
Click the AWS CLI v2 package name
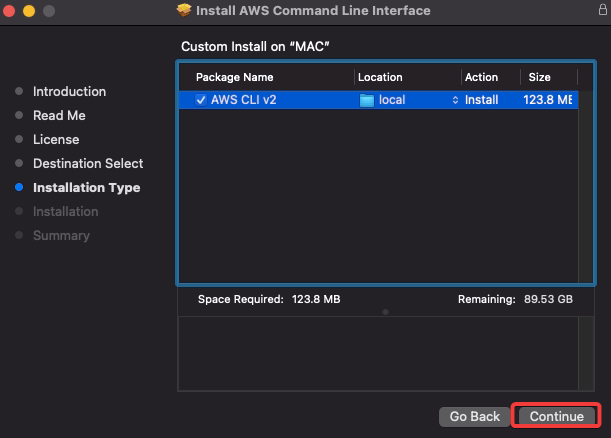point(244,100)
